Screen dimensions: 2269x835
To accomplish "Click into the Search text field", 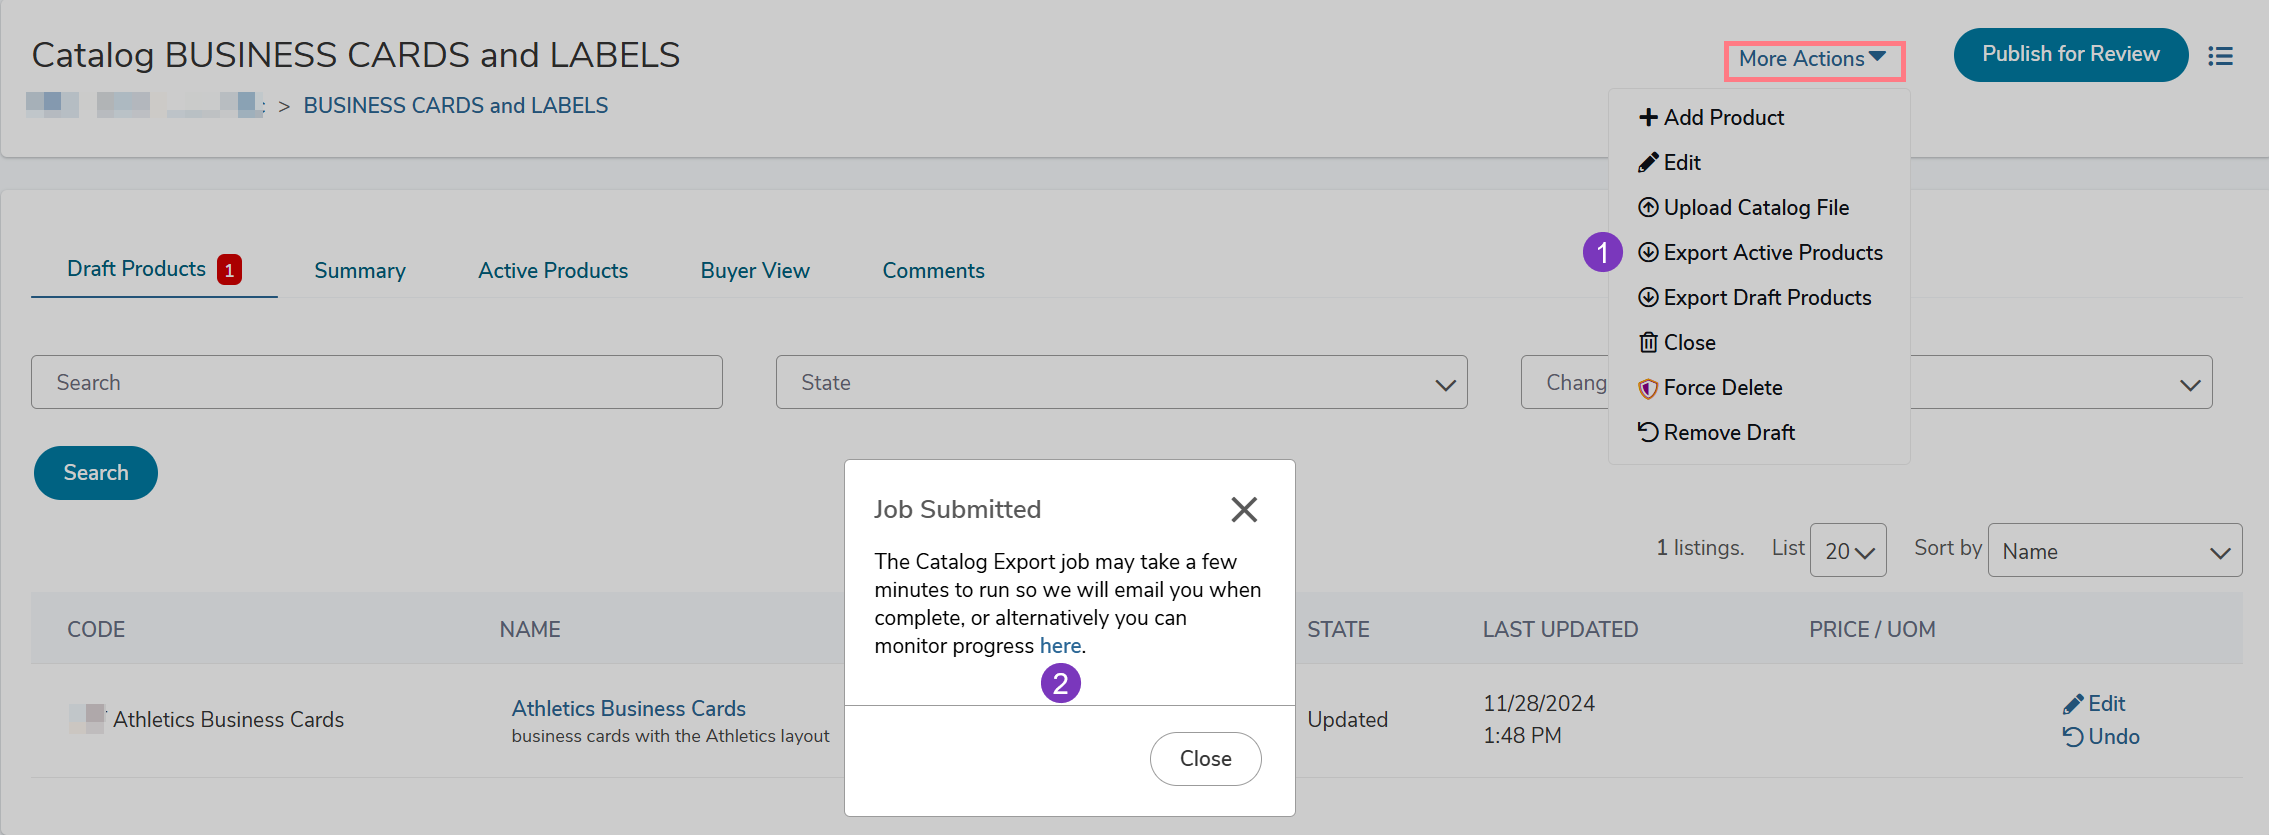I will click(376, 383).
